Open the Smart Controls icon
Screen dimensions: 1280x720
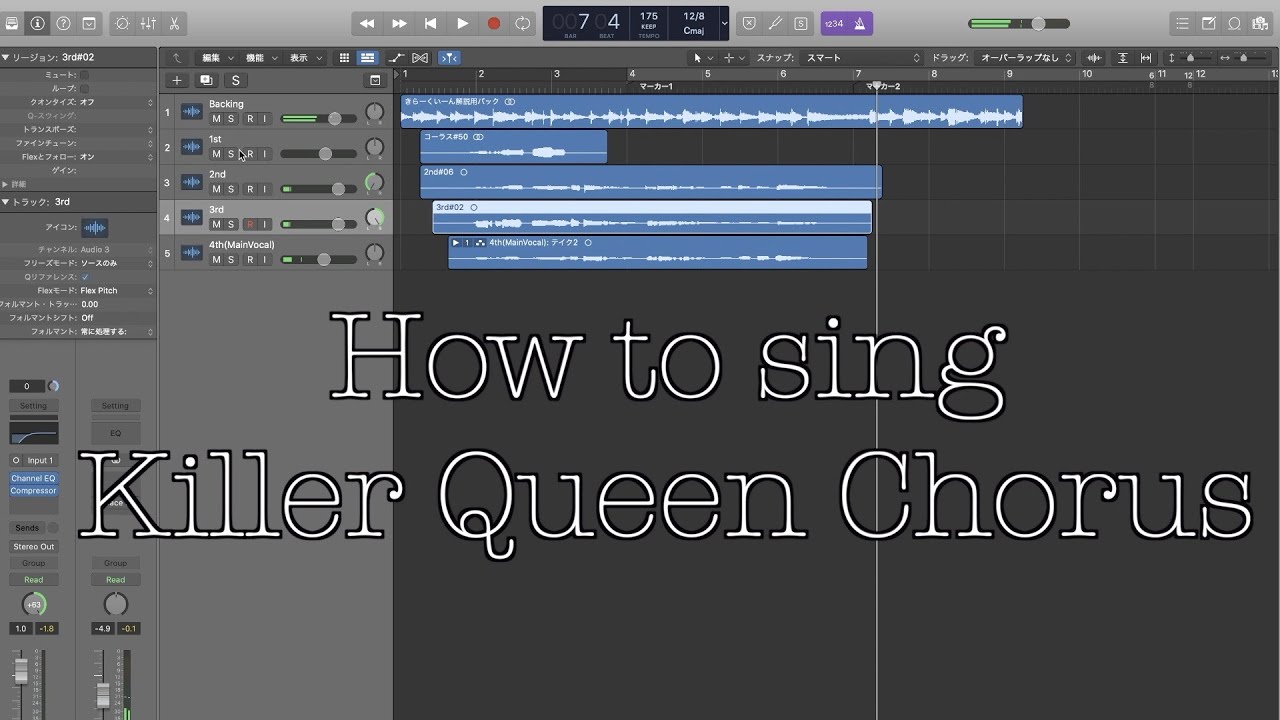click(123, 23)
